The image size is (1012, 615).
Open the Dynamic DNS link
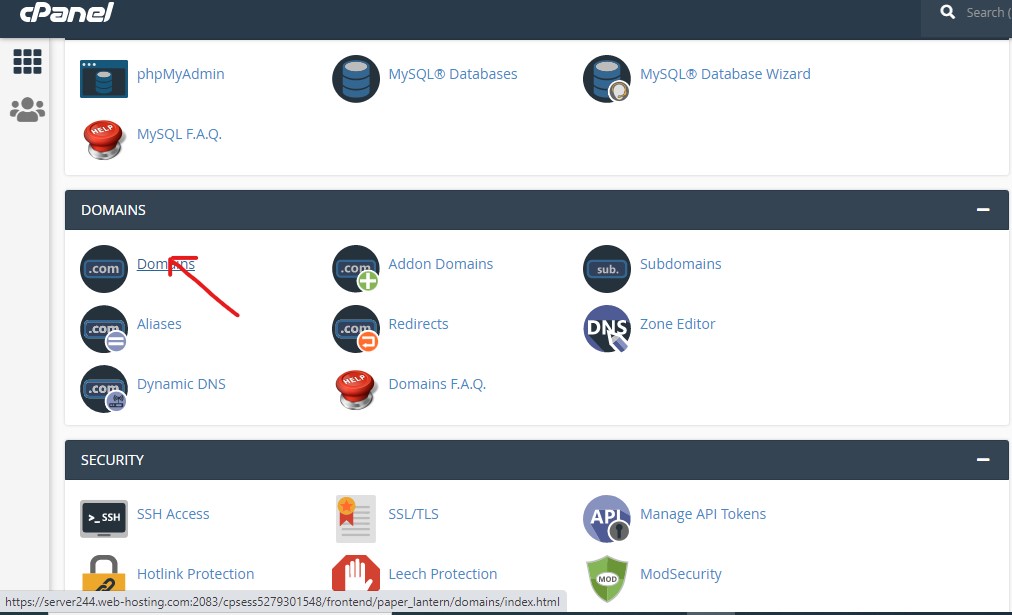tap(181, 384)
